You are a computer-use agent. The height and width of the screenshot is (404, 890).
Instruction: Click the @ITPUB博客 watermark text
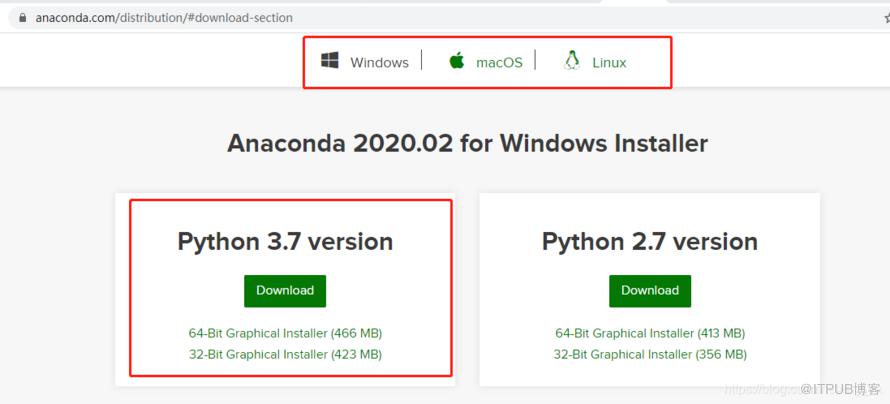click(841, 389)
